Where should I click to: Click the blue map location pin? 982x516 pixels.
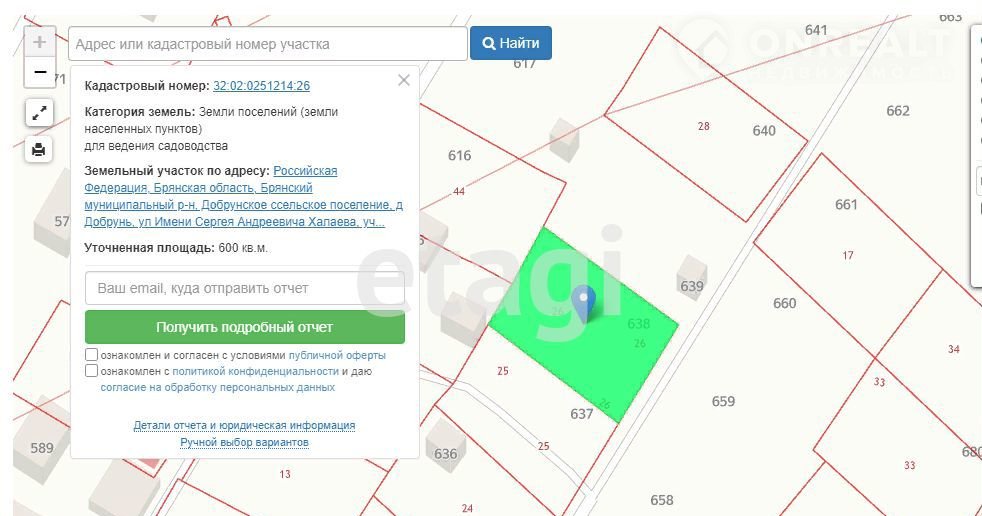(x=583, y=302)
